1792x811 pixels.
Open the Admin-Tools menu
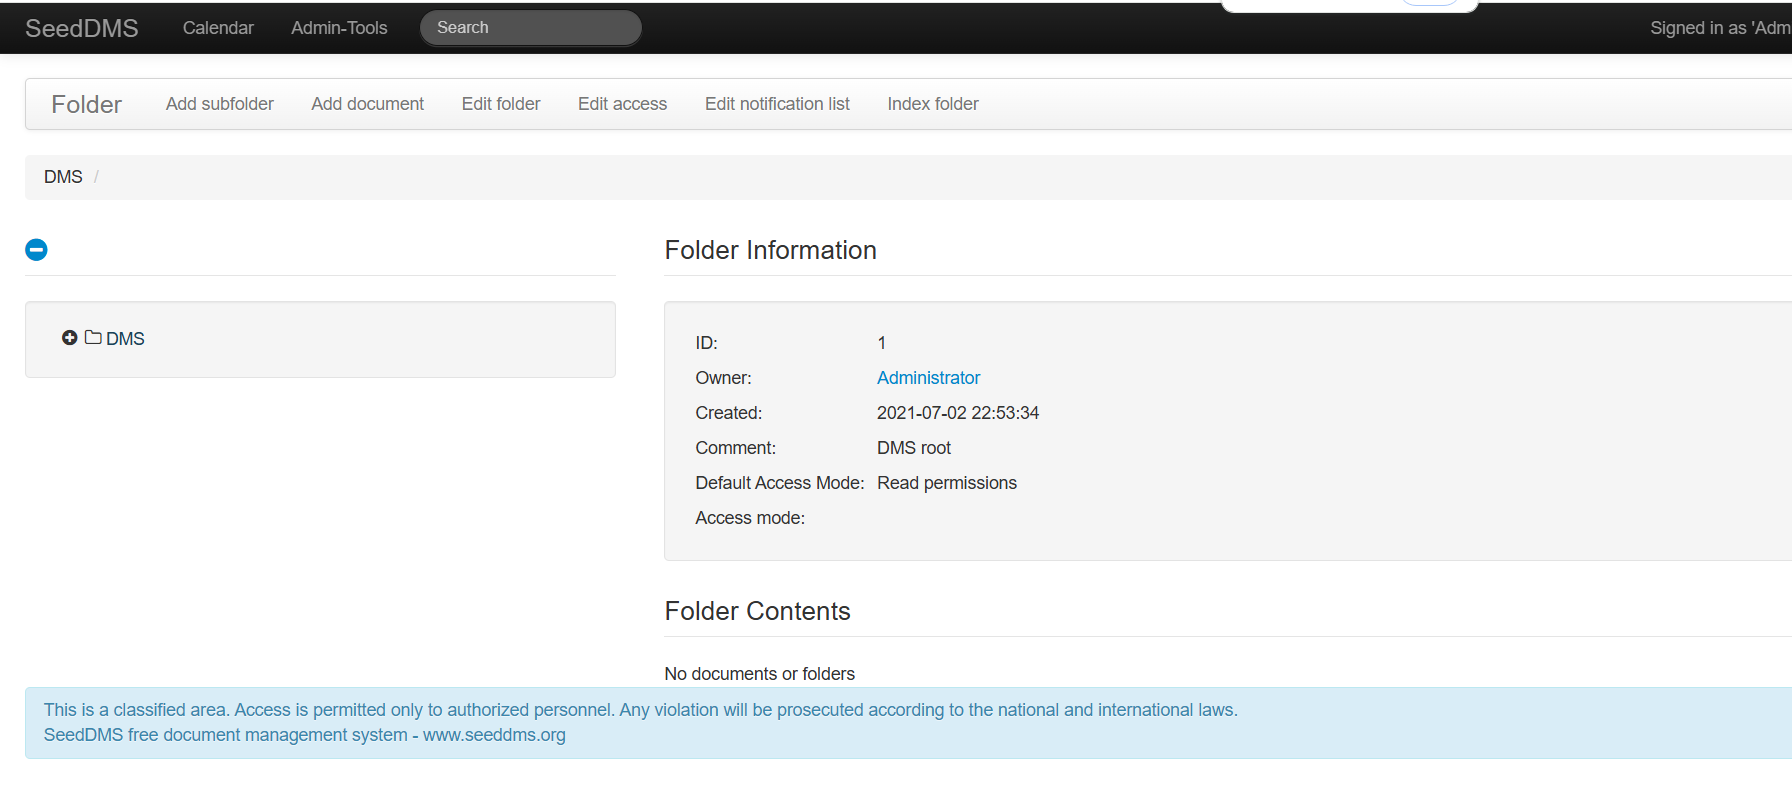339,28
